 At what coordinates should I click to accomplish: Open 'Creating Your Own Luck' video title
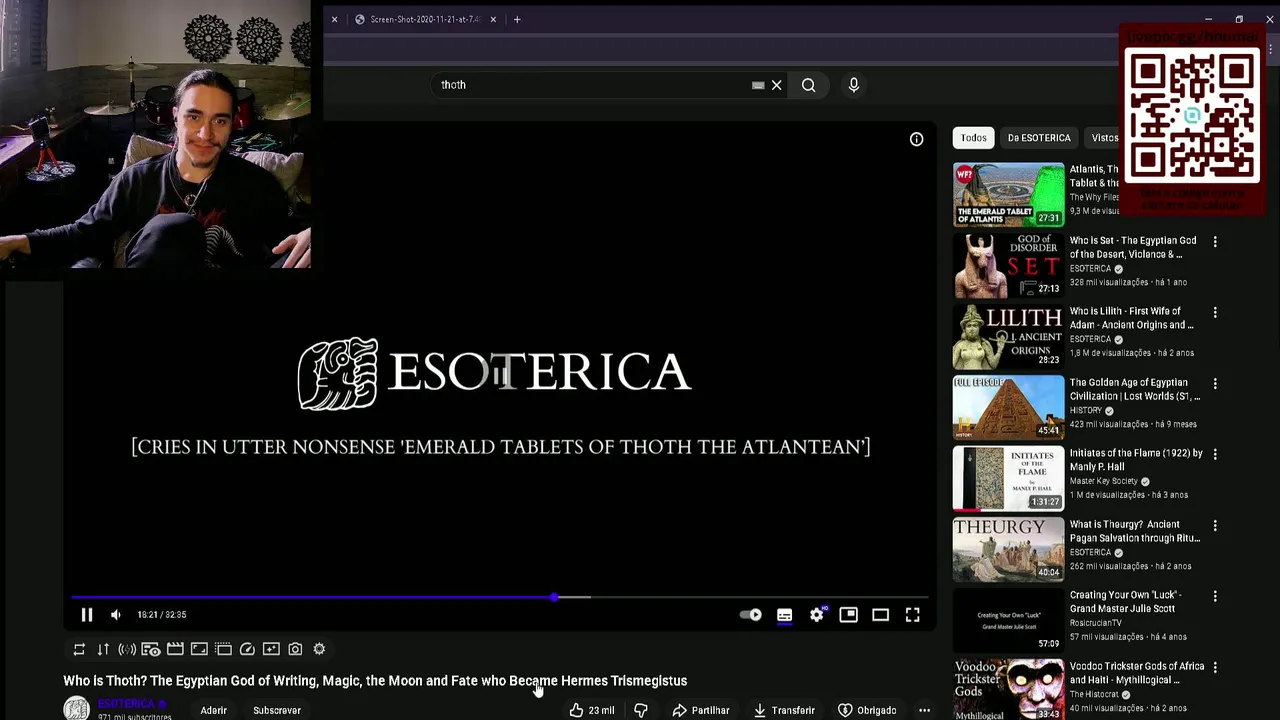(1125, 602)
